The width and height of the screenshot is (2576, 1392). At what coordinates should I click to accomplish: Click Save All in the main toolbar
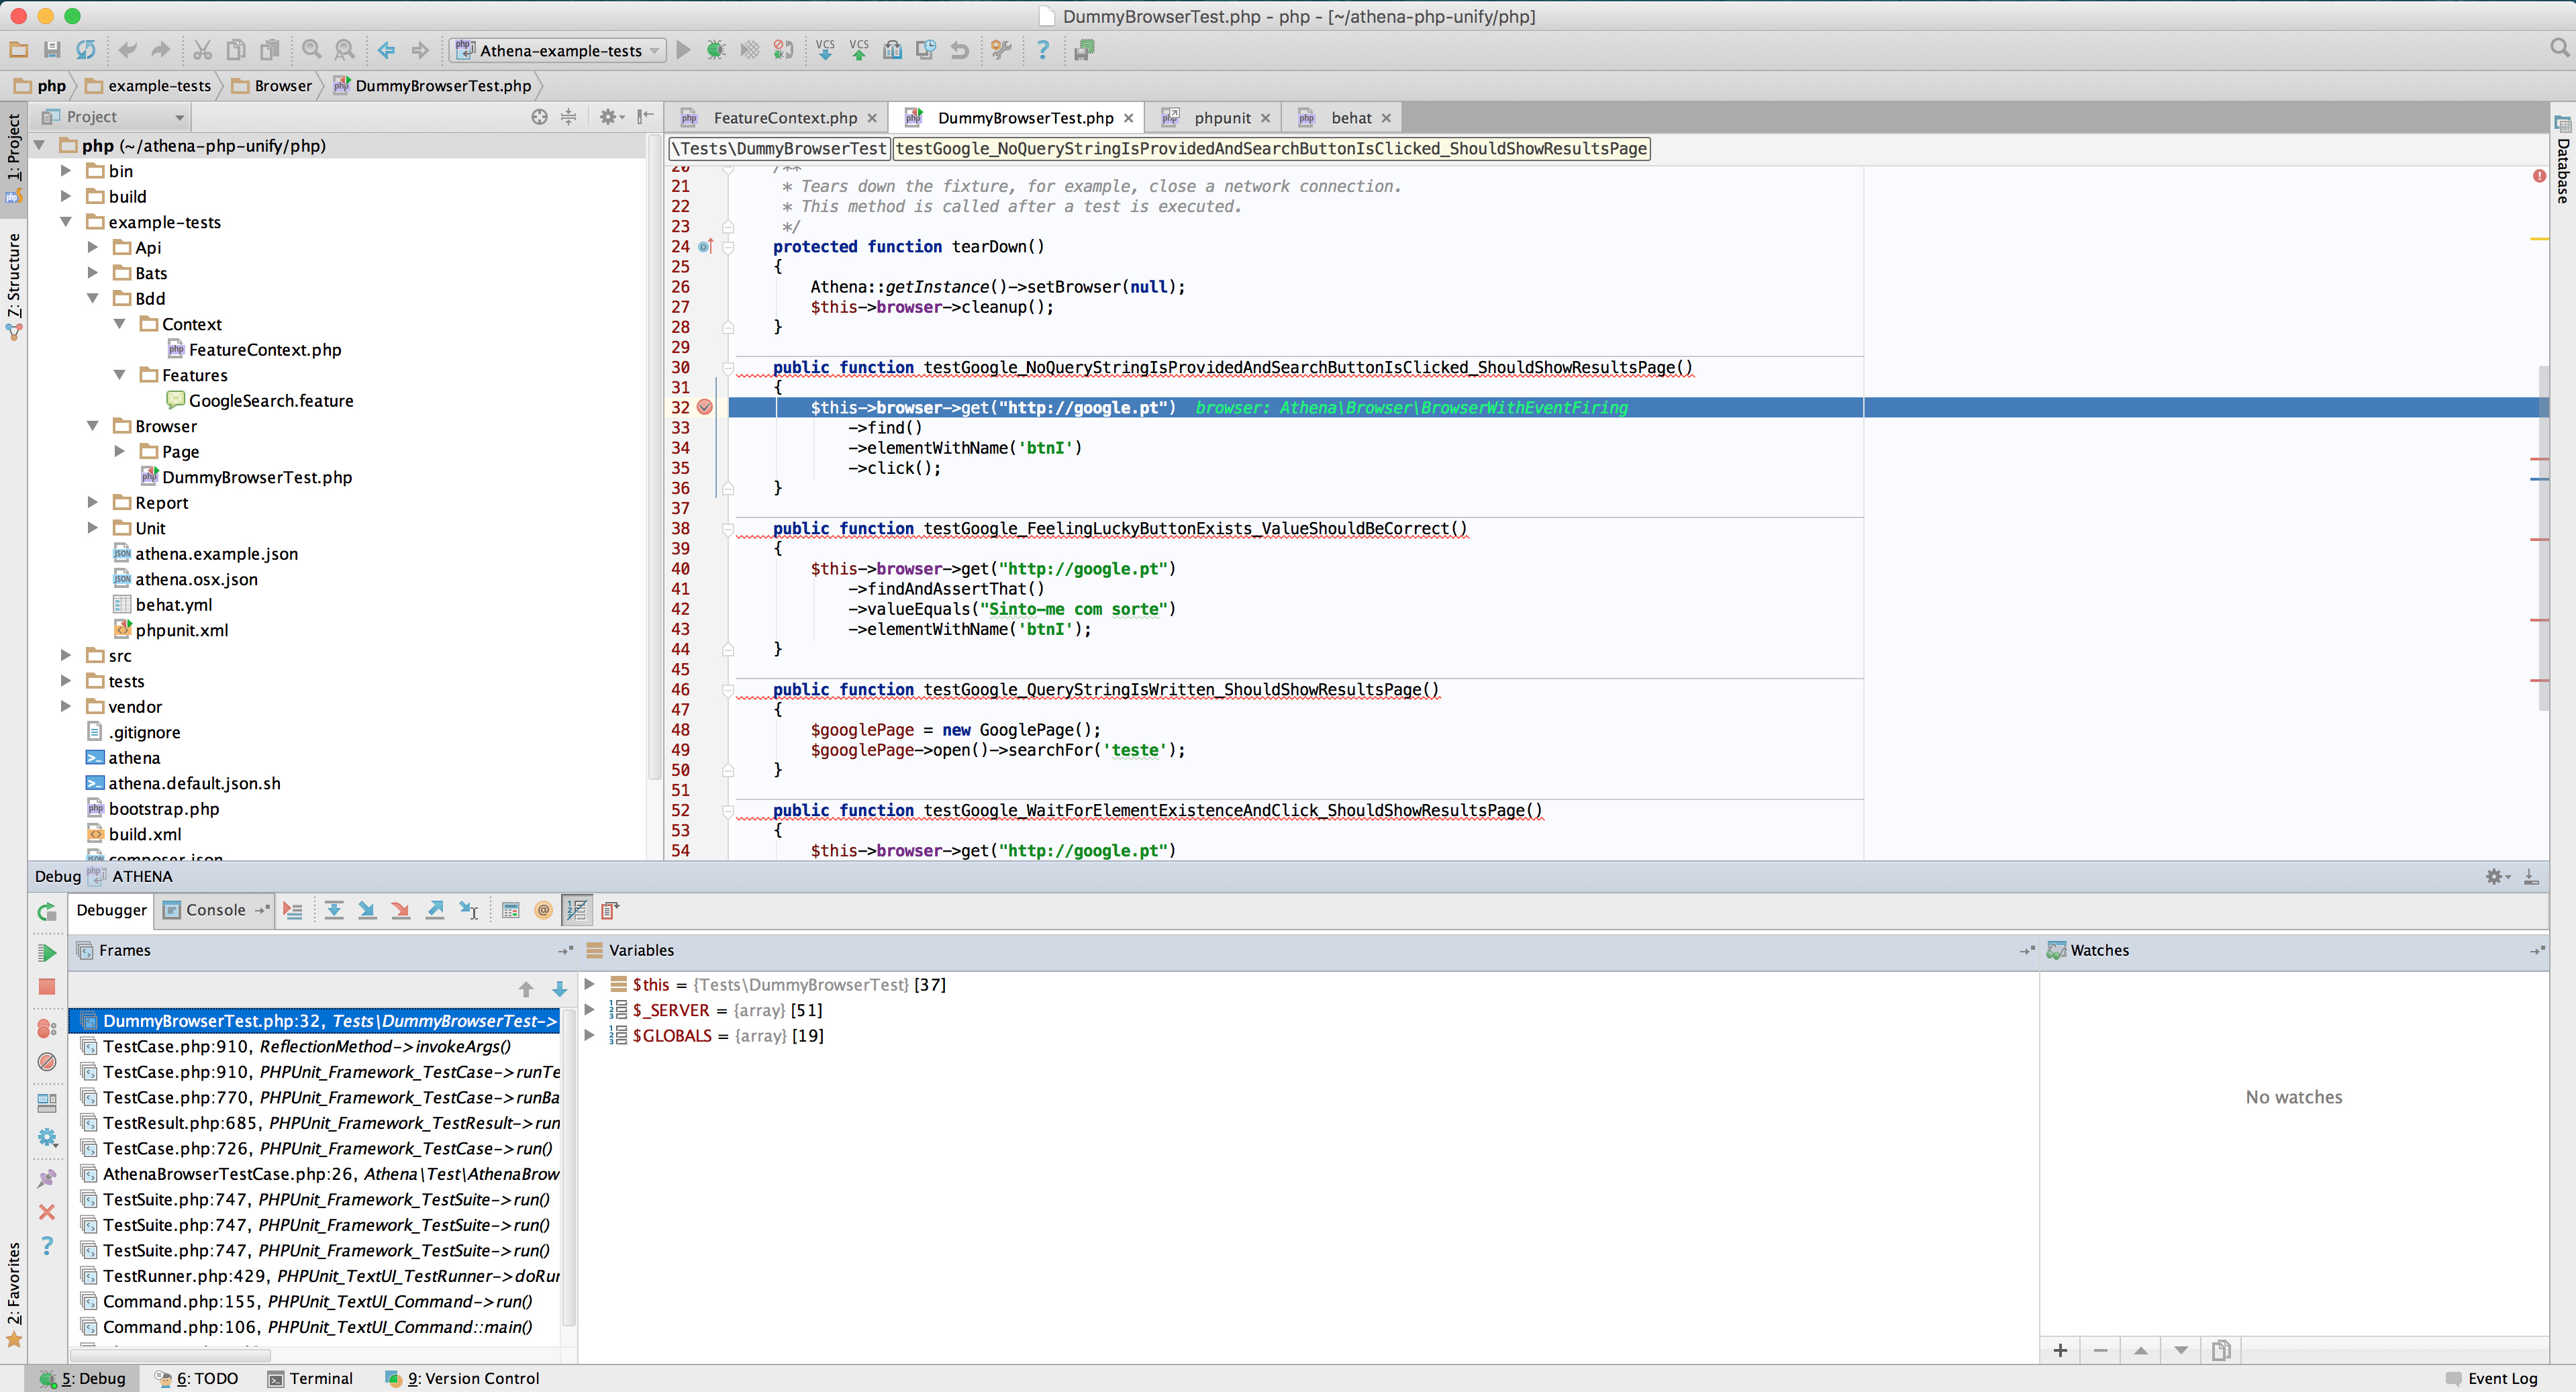click(x=52, y=50)
